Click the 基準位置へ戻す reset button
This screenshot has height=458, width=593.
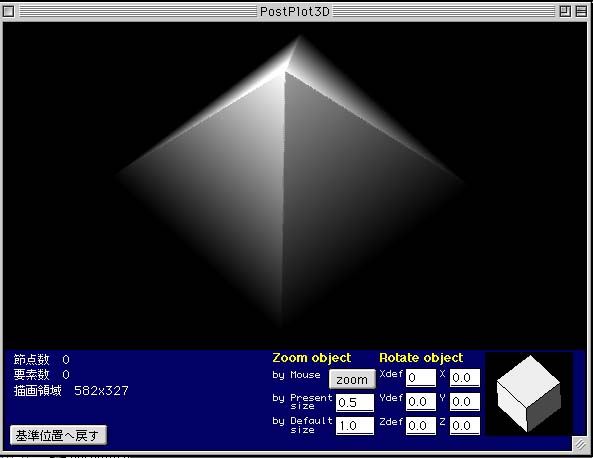tap(58, 435)
